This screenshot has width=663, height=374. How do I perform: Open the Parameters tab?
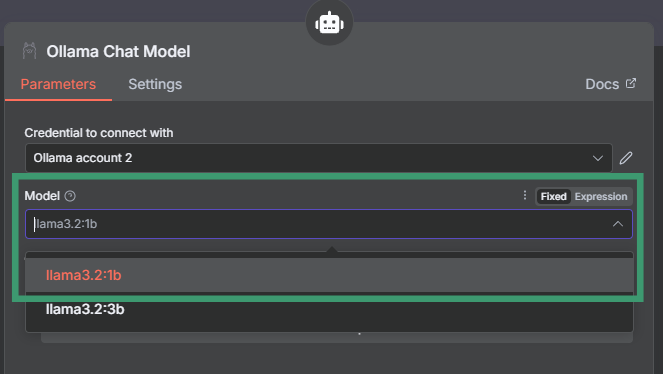(58, 84)
